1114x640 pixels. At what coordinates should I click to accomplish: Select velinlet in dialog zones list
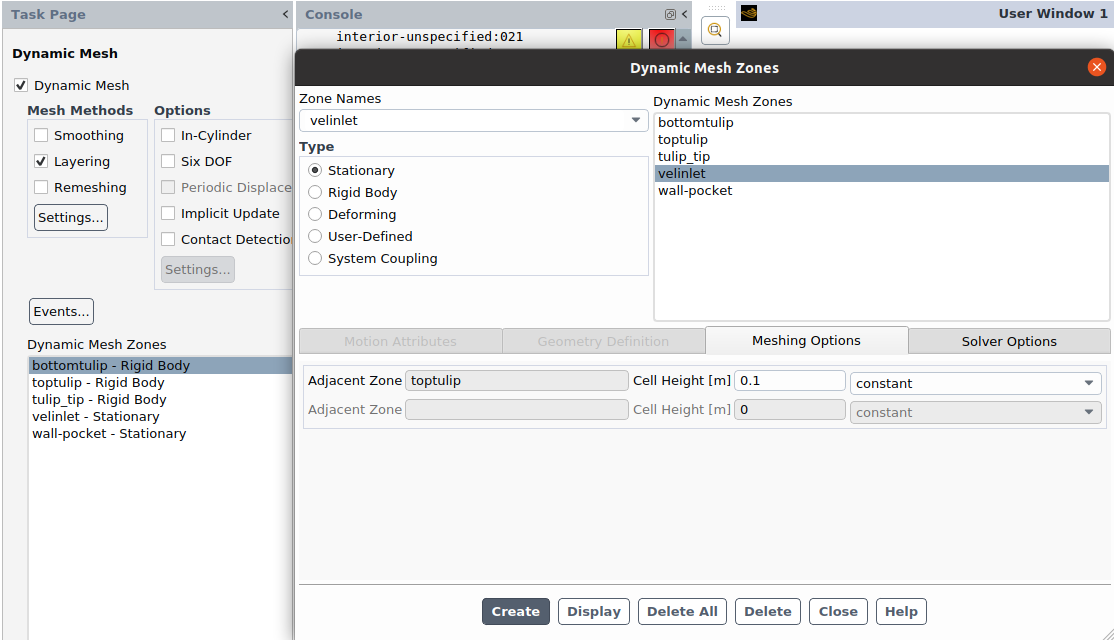882,173
